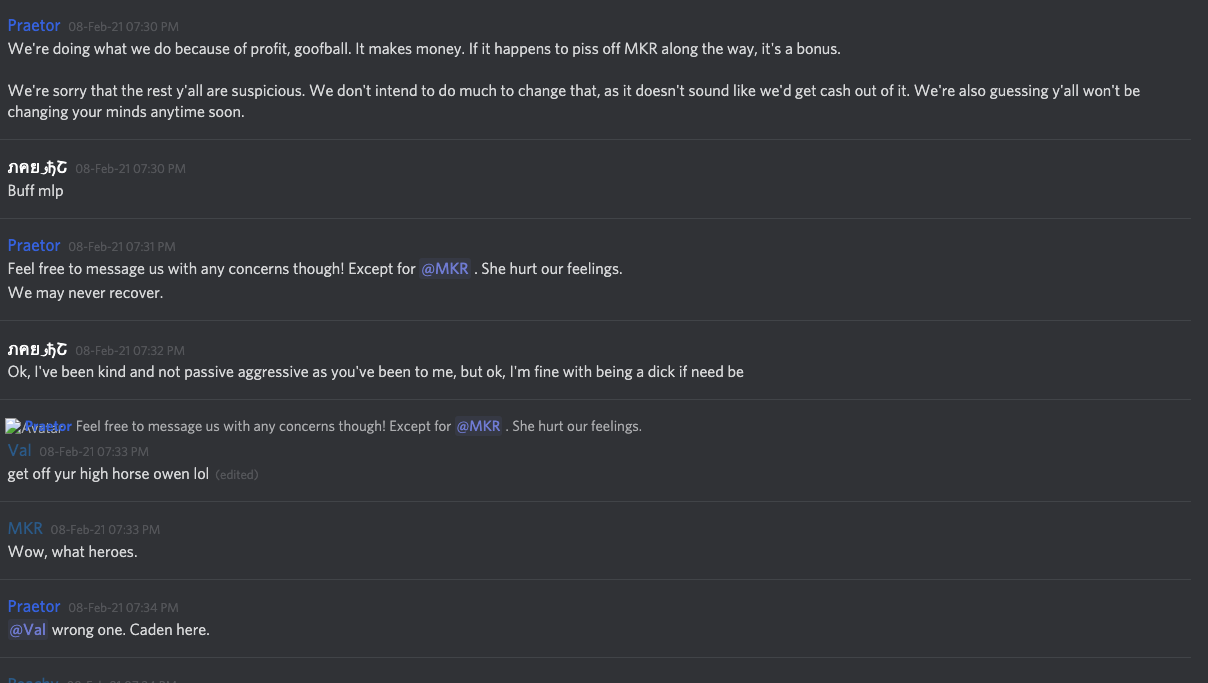1208x683 pixels.
Task: Click the 07:30 PM timestamp beside the first Praetor
Action: [x=124, y=26]
